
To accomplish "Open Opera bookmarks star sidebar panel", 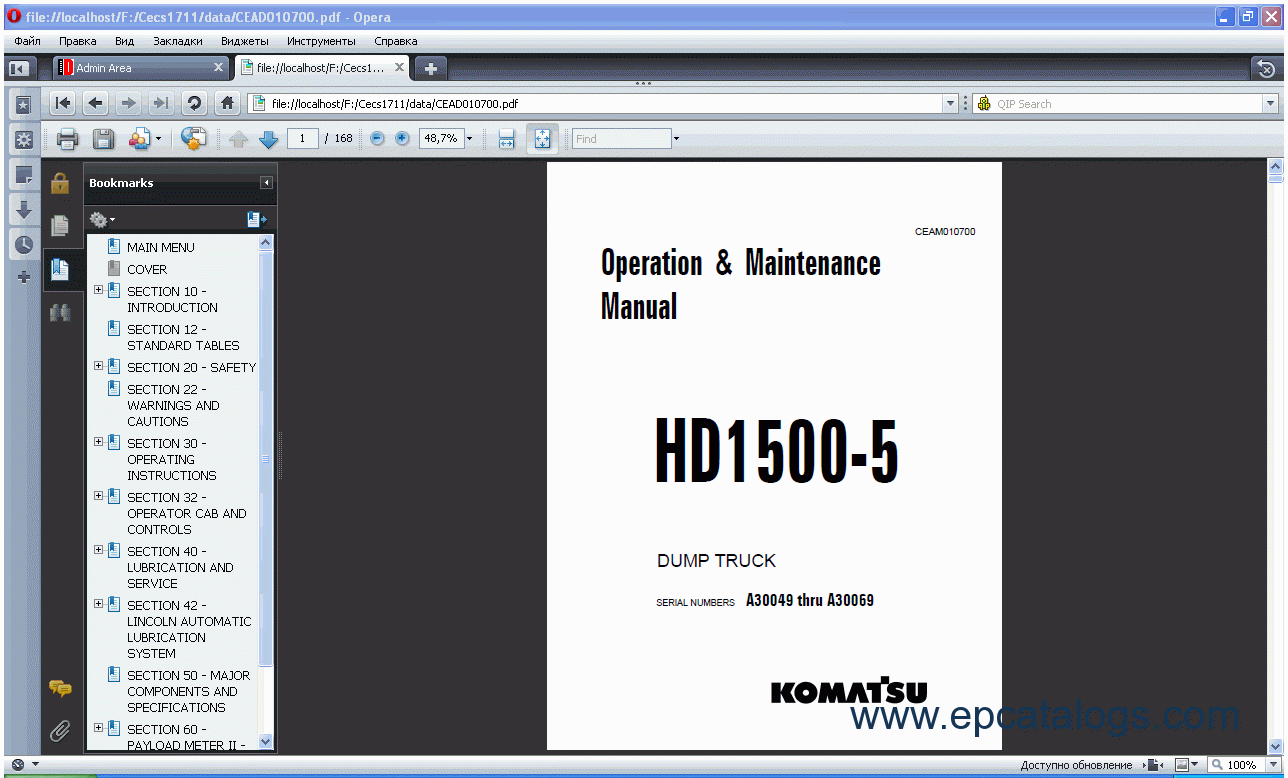I will [x=23, y=105].
